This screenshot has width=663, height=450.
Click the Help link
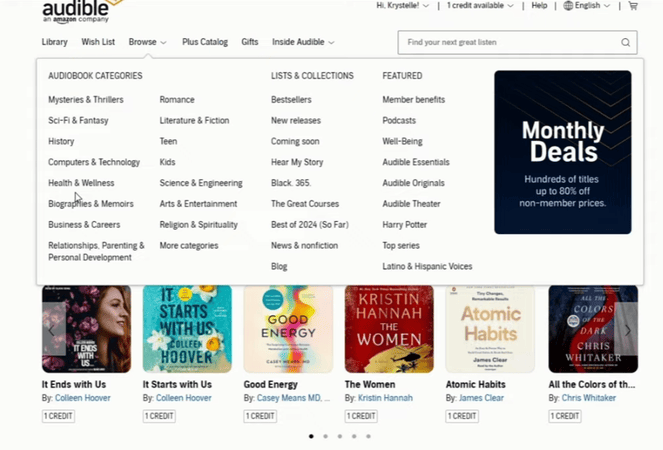click(x=539, y=5)
